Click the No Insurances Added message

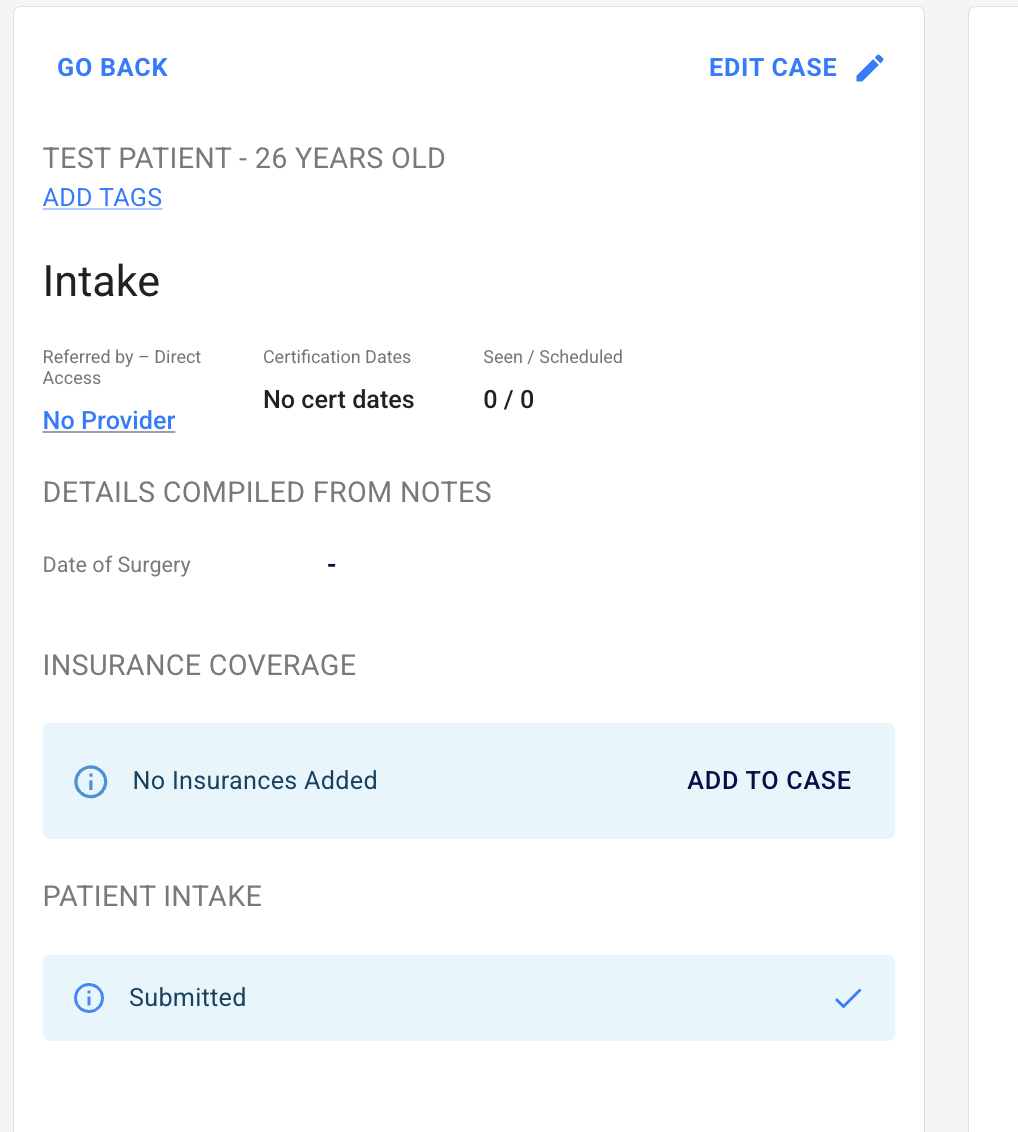pyautogui.click(x=255, y=781)
